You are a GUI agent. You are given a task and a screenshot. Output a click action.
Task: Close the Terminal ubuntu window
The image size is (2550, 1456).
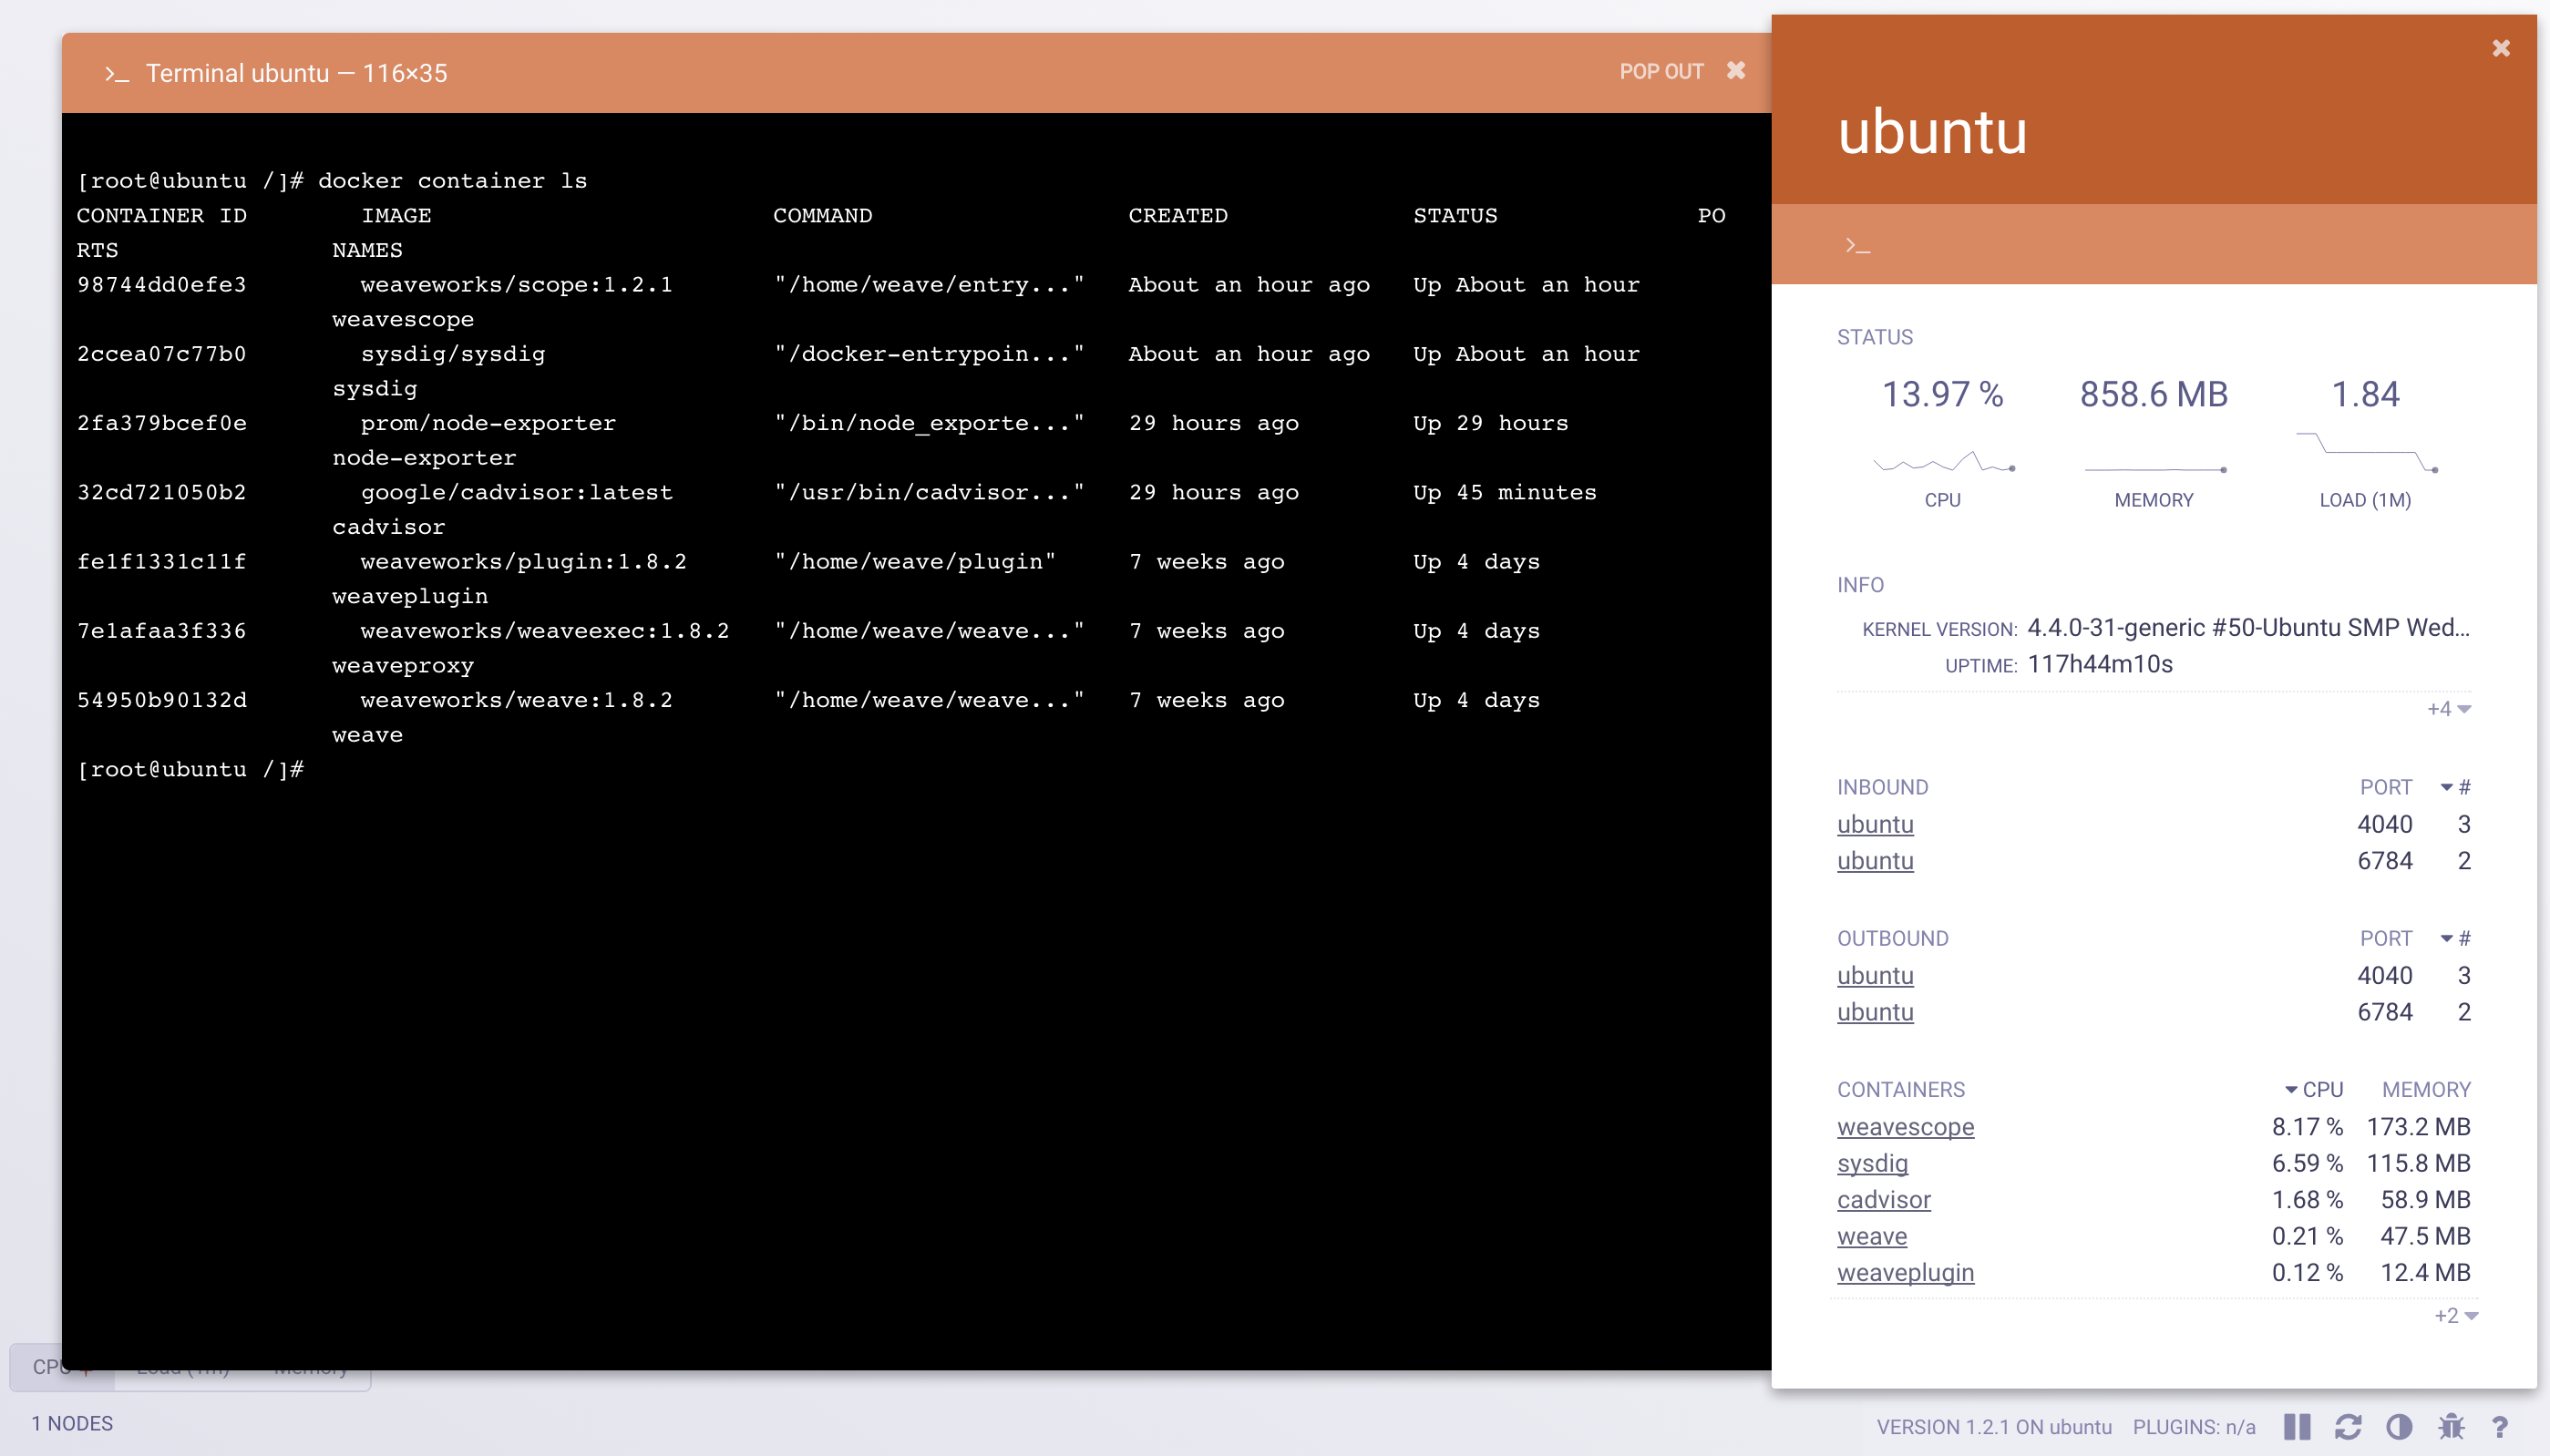coord(1736,70)
